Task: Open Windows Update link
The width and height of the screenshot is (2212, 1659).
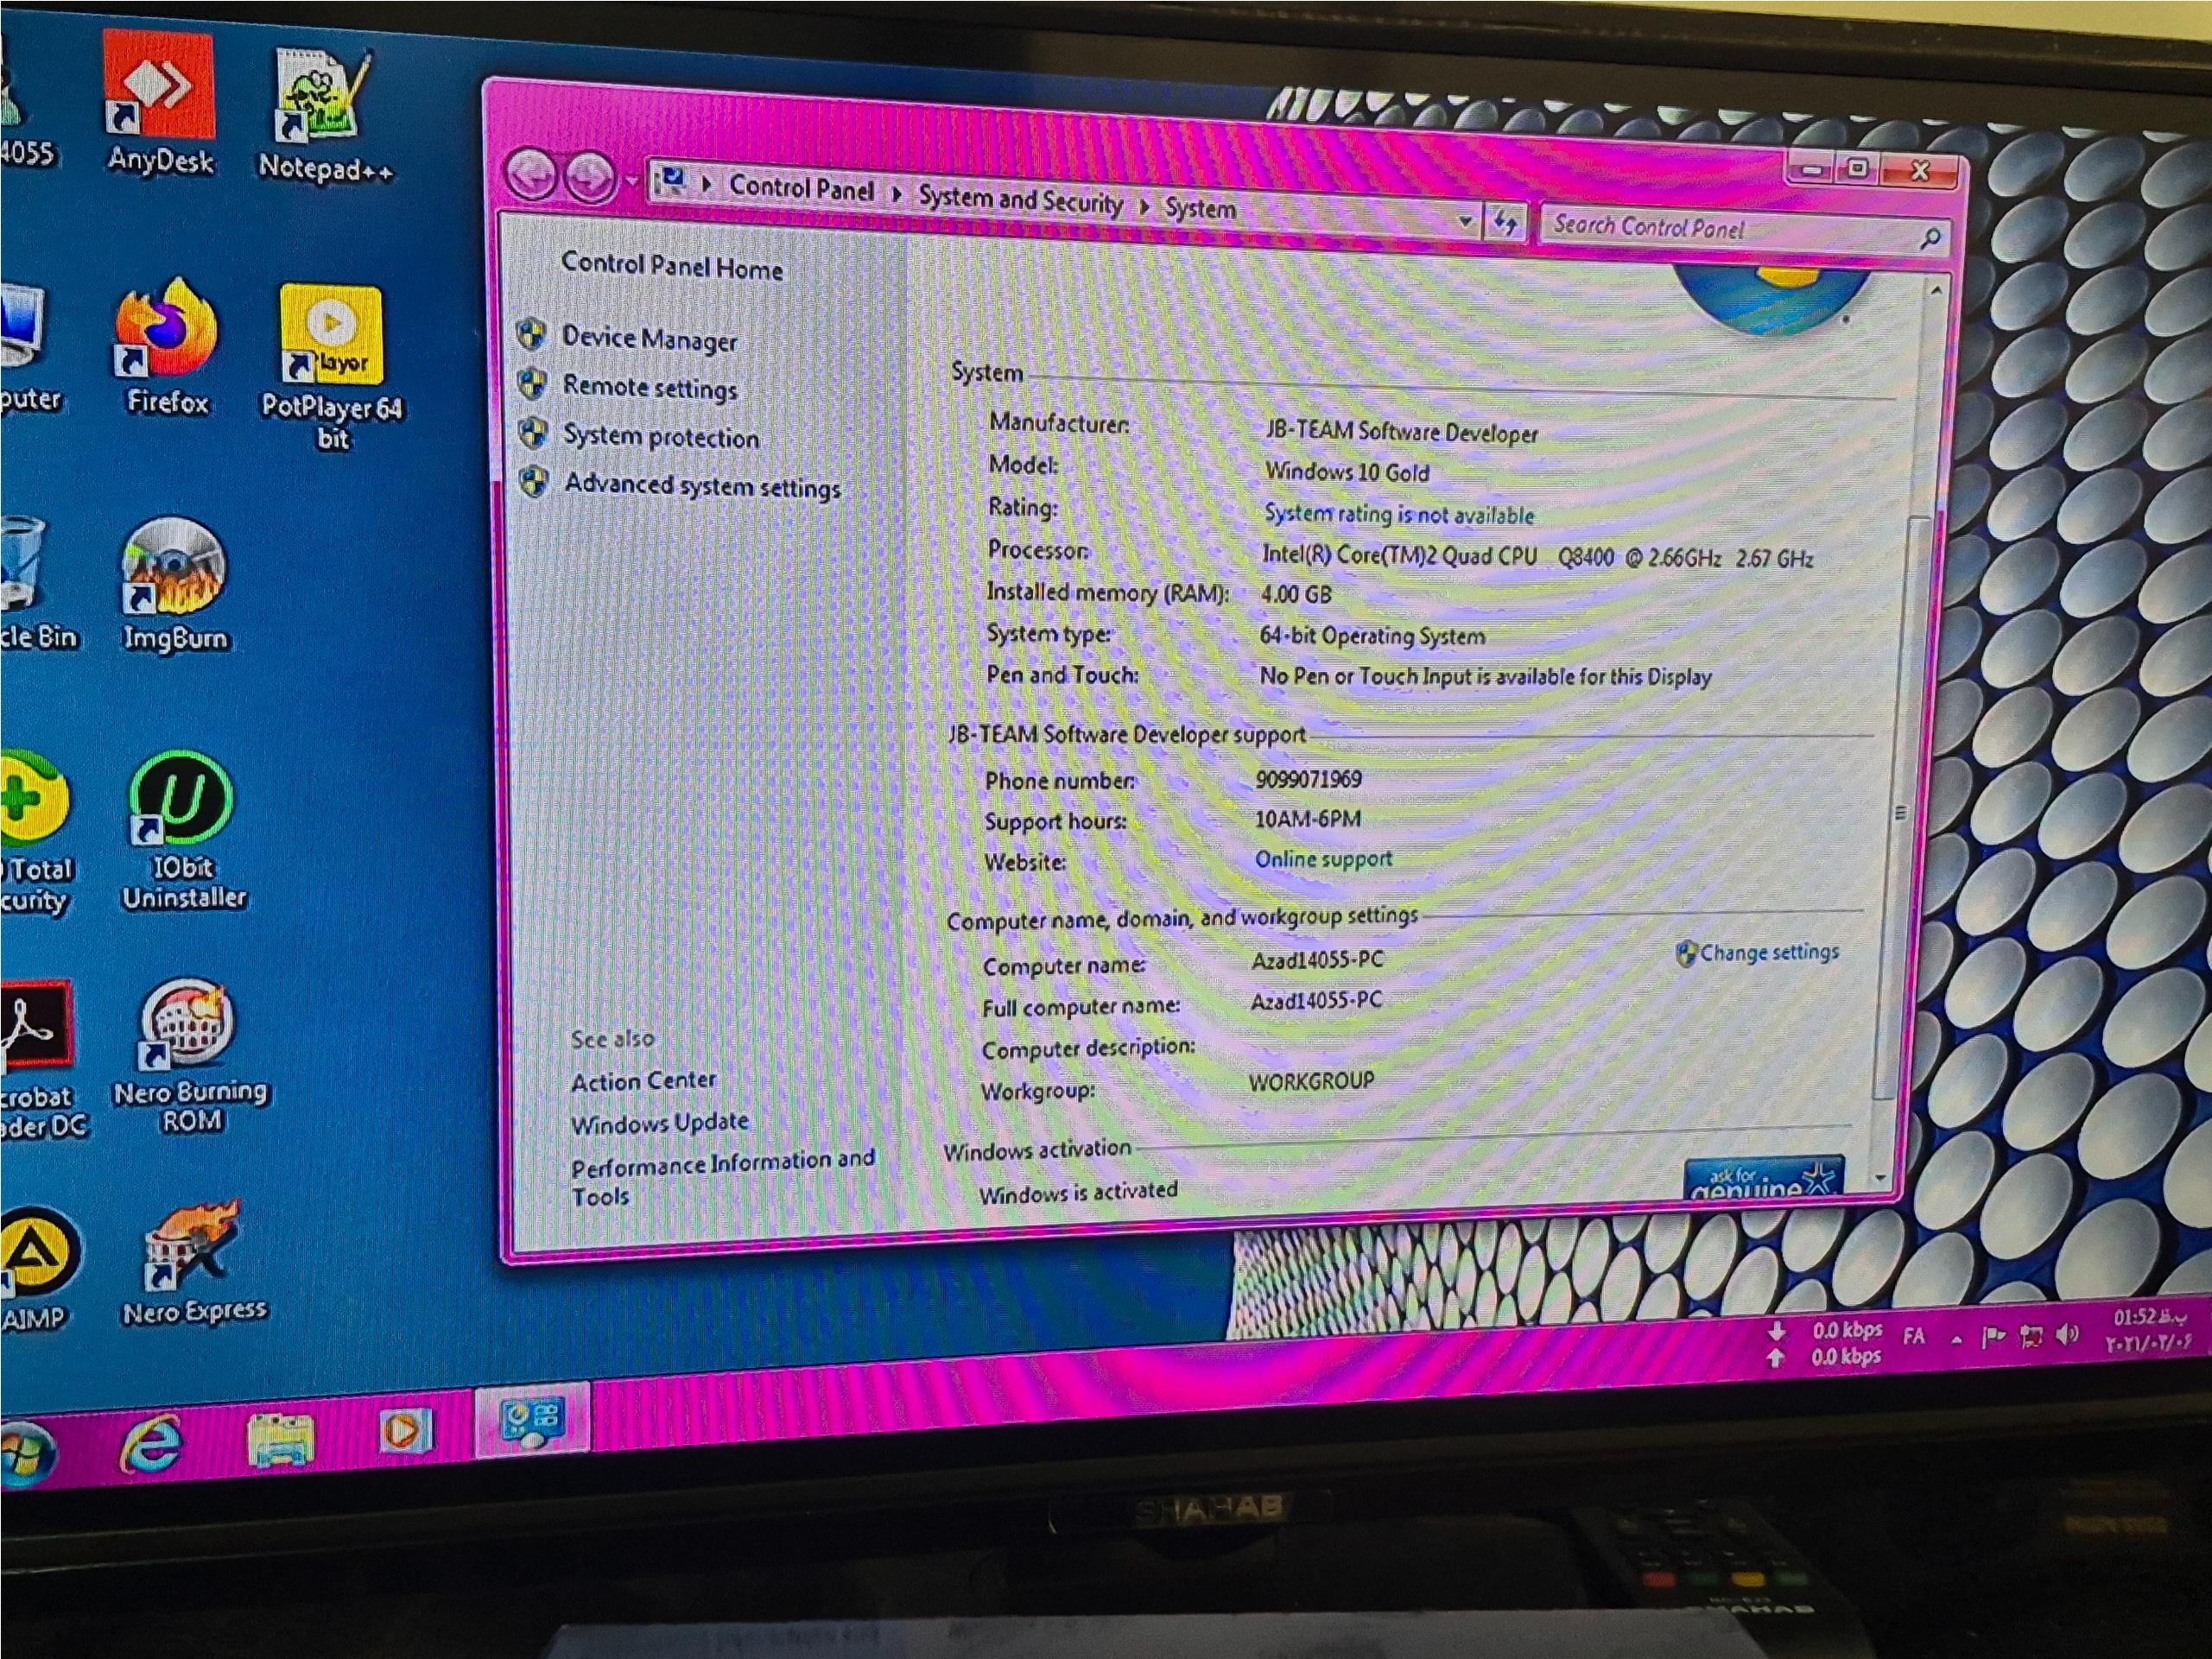Action: click(x=660, y=1123)
